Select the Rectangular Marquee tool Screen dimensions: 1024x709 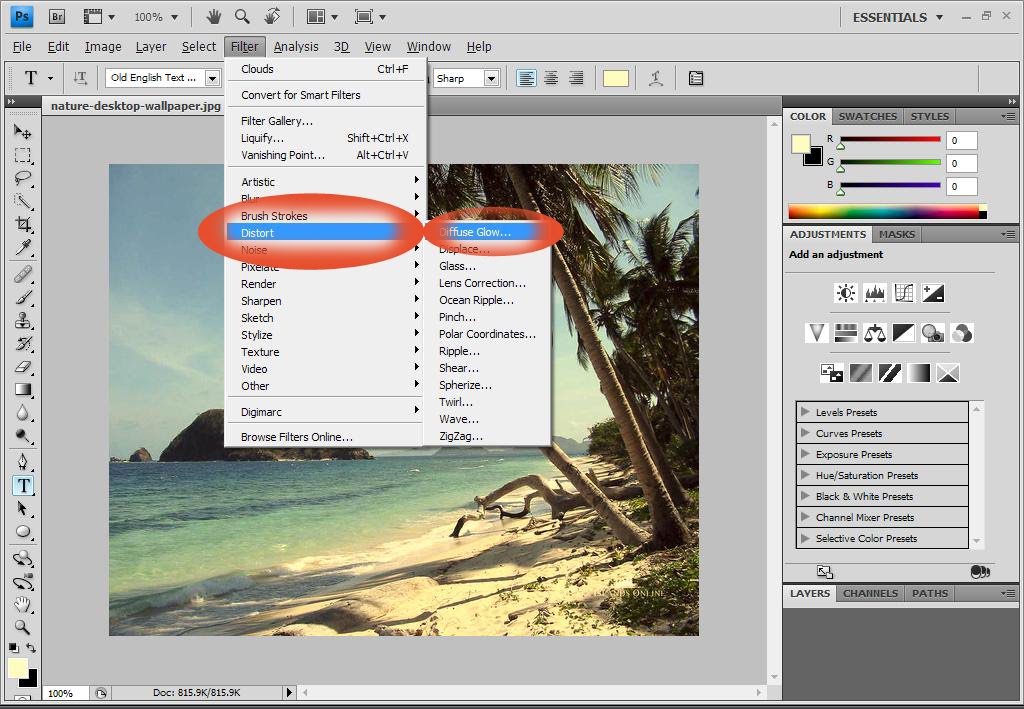point(23,155)
